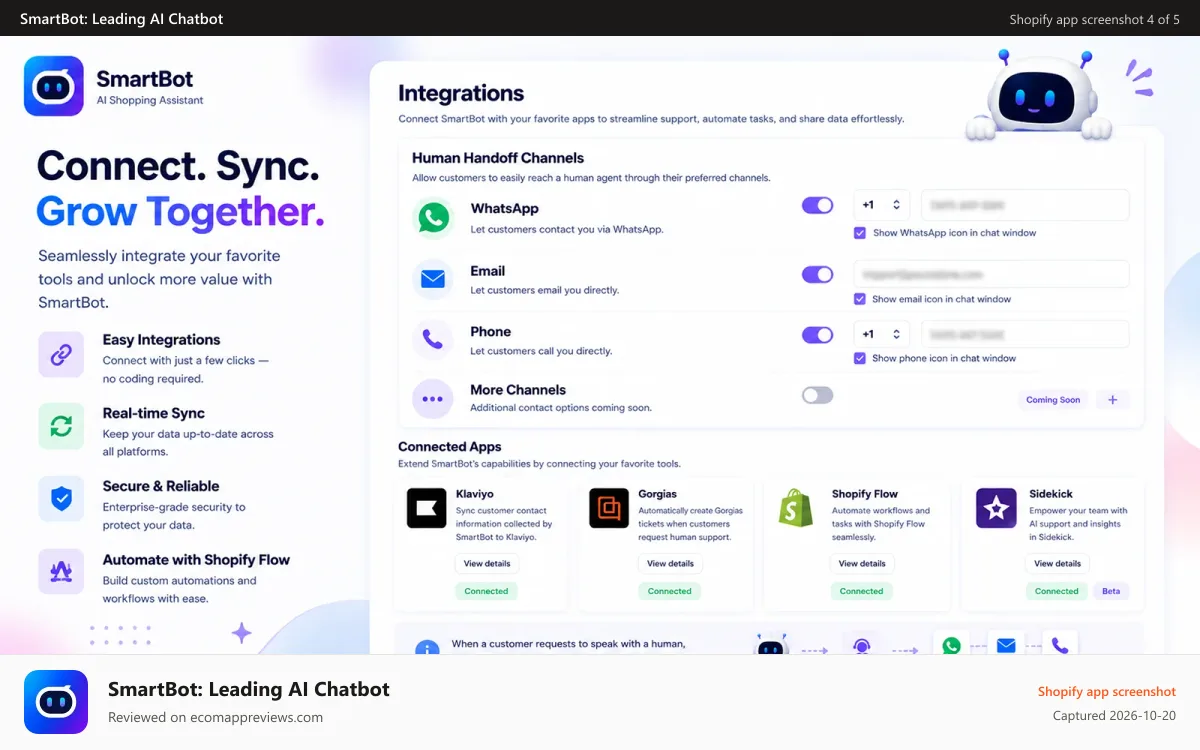Click the Secure & Reliable shield icon
The image size is (1200, 750).
(x=61, y=499)
